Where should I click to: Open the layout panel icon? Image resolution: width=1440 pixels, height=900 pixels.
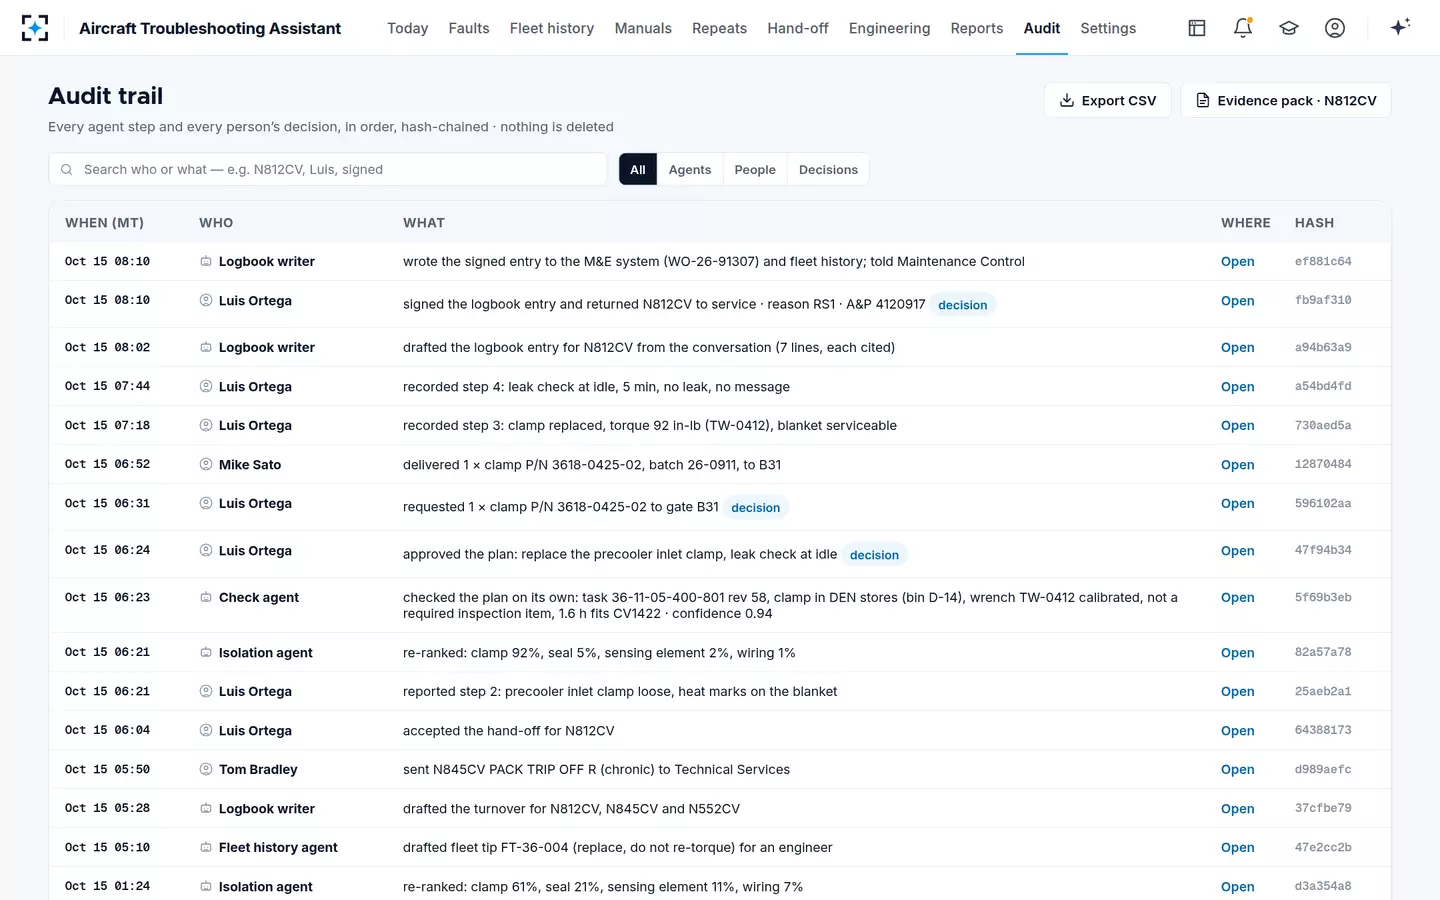pyautogui.click(x=1197, y=28)
